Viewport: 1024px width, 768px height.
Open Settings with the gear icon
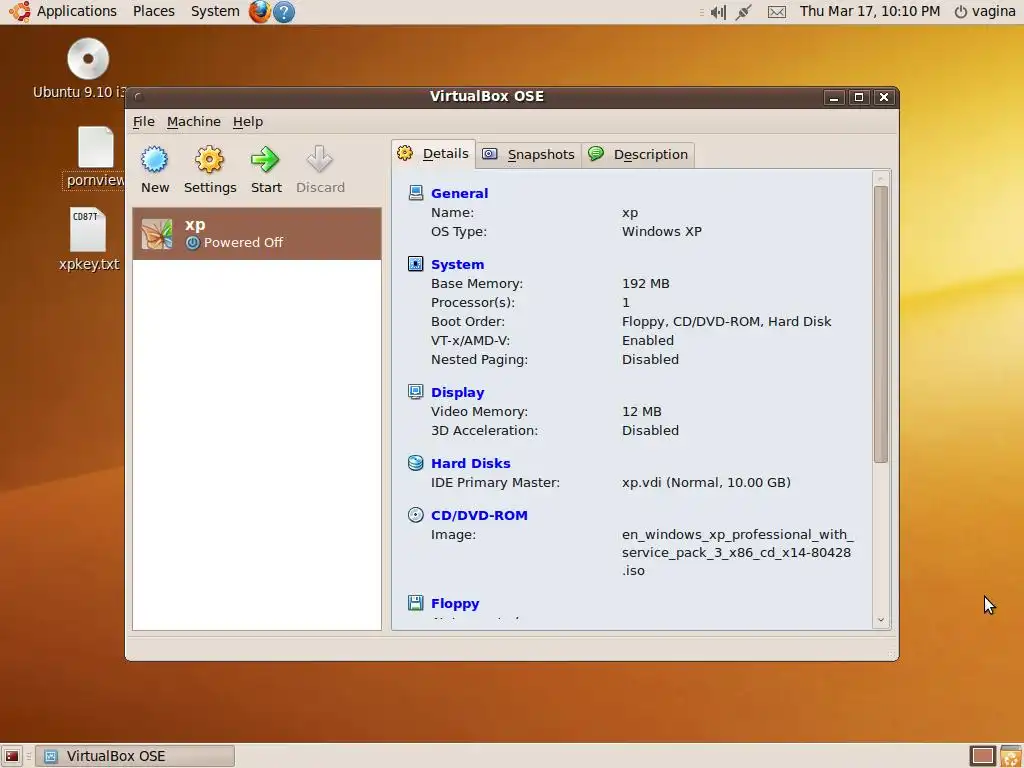(210, 159)
